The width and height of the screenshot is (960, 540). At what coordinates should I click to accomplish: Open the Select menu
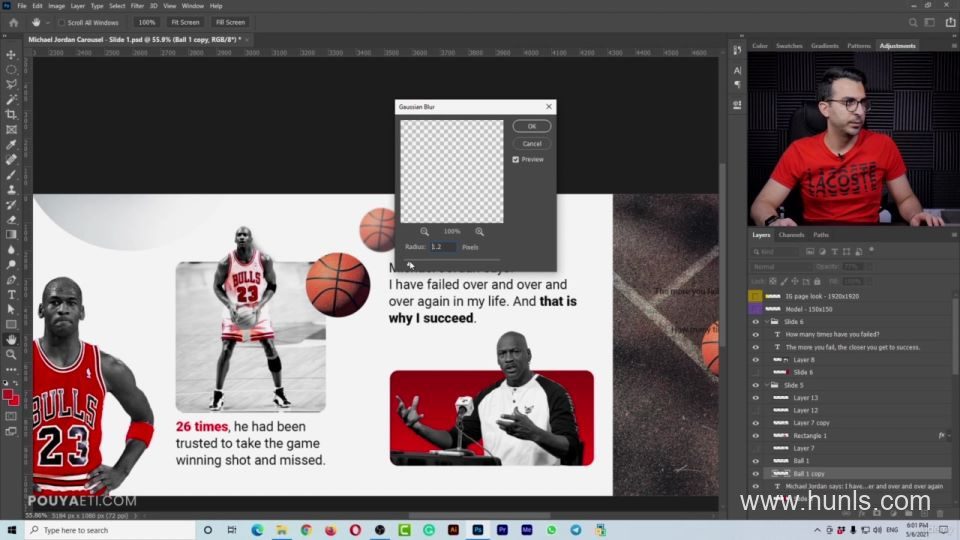[x=117, y=6]
